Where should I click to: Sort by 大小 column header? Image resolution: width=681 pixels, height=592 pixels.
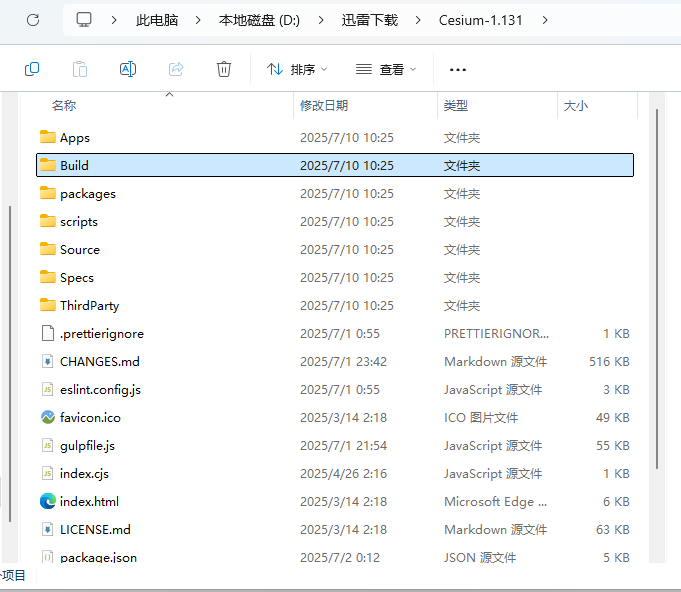click(x=575, y=106)
